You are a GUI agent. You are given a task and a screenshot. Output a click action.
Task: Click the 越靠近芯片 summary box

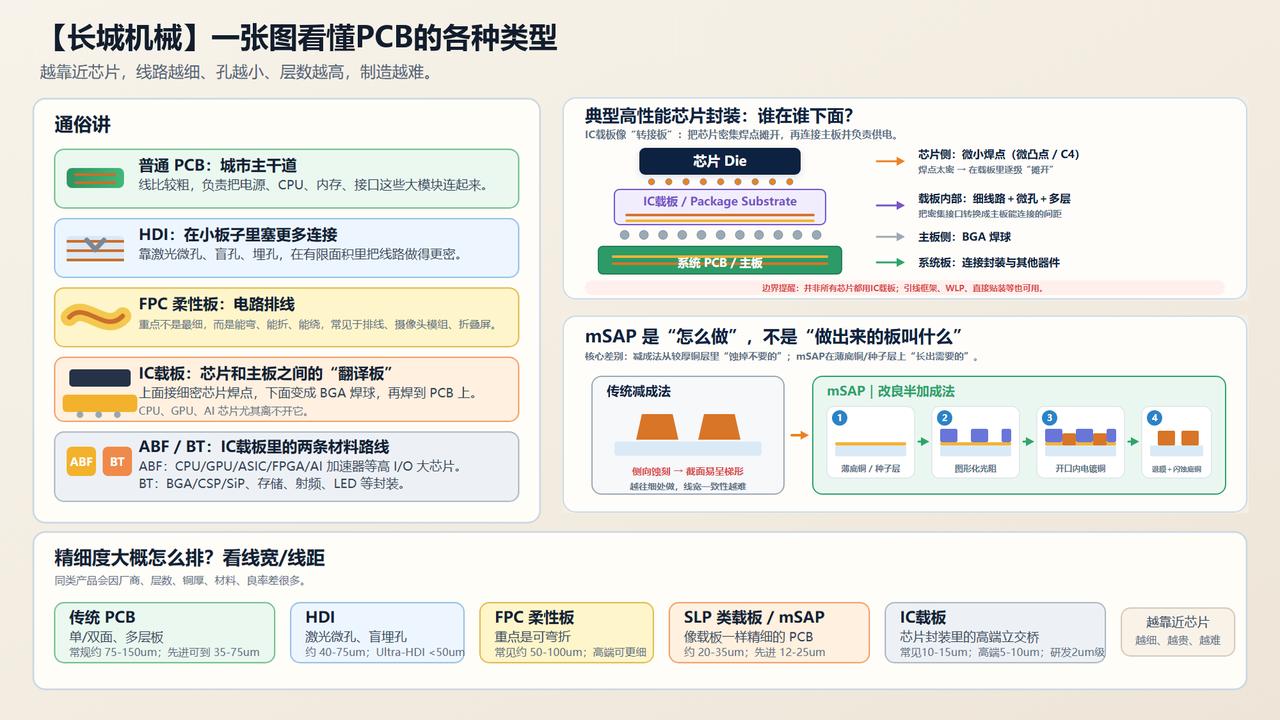coord(1178,632)
